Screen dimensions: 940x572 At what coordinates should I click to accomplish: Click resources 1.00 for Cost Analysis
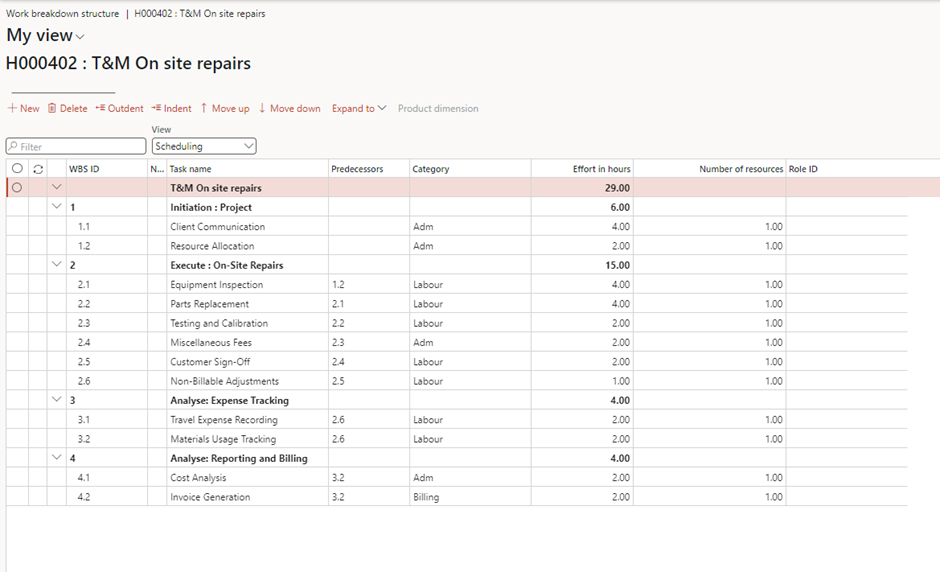point(774,478)
